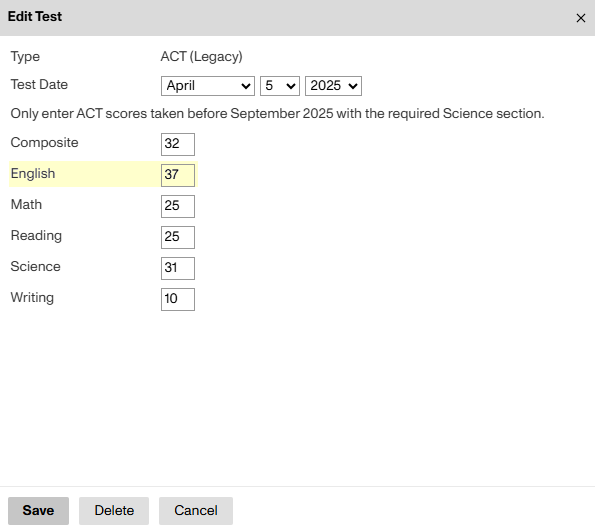Click the English score field
595x532 pixels.
178,175
